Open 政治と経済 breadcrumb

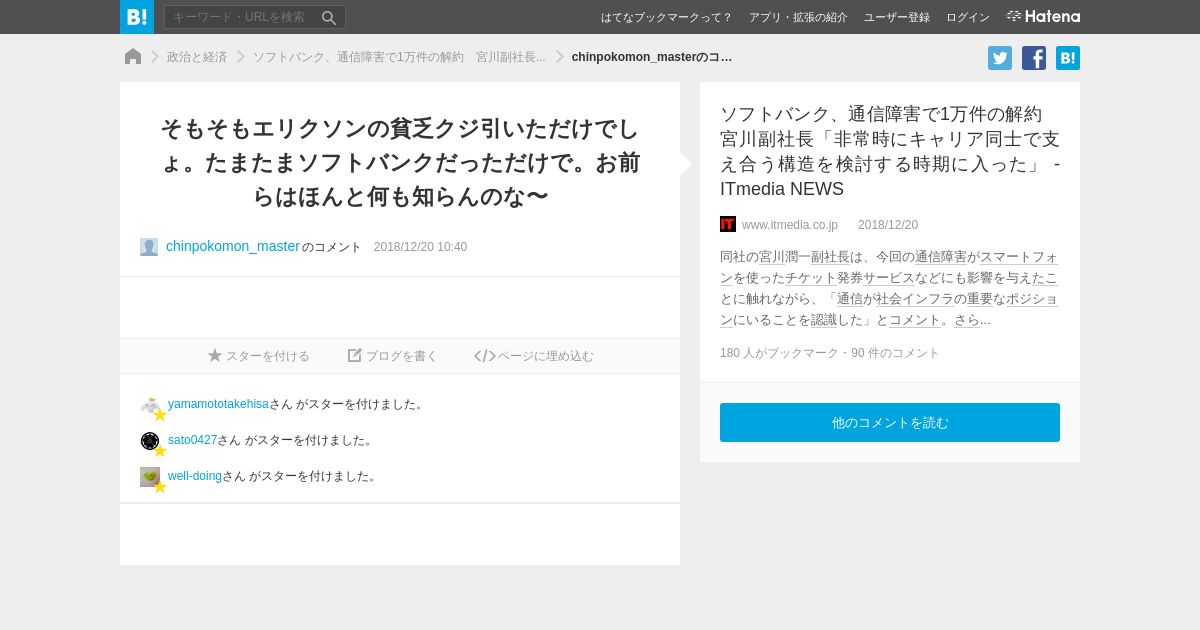(x=197, y=57)
